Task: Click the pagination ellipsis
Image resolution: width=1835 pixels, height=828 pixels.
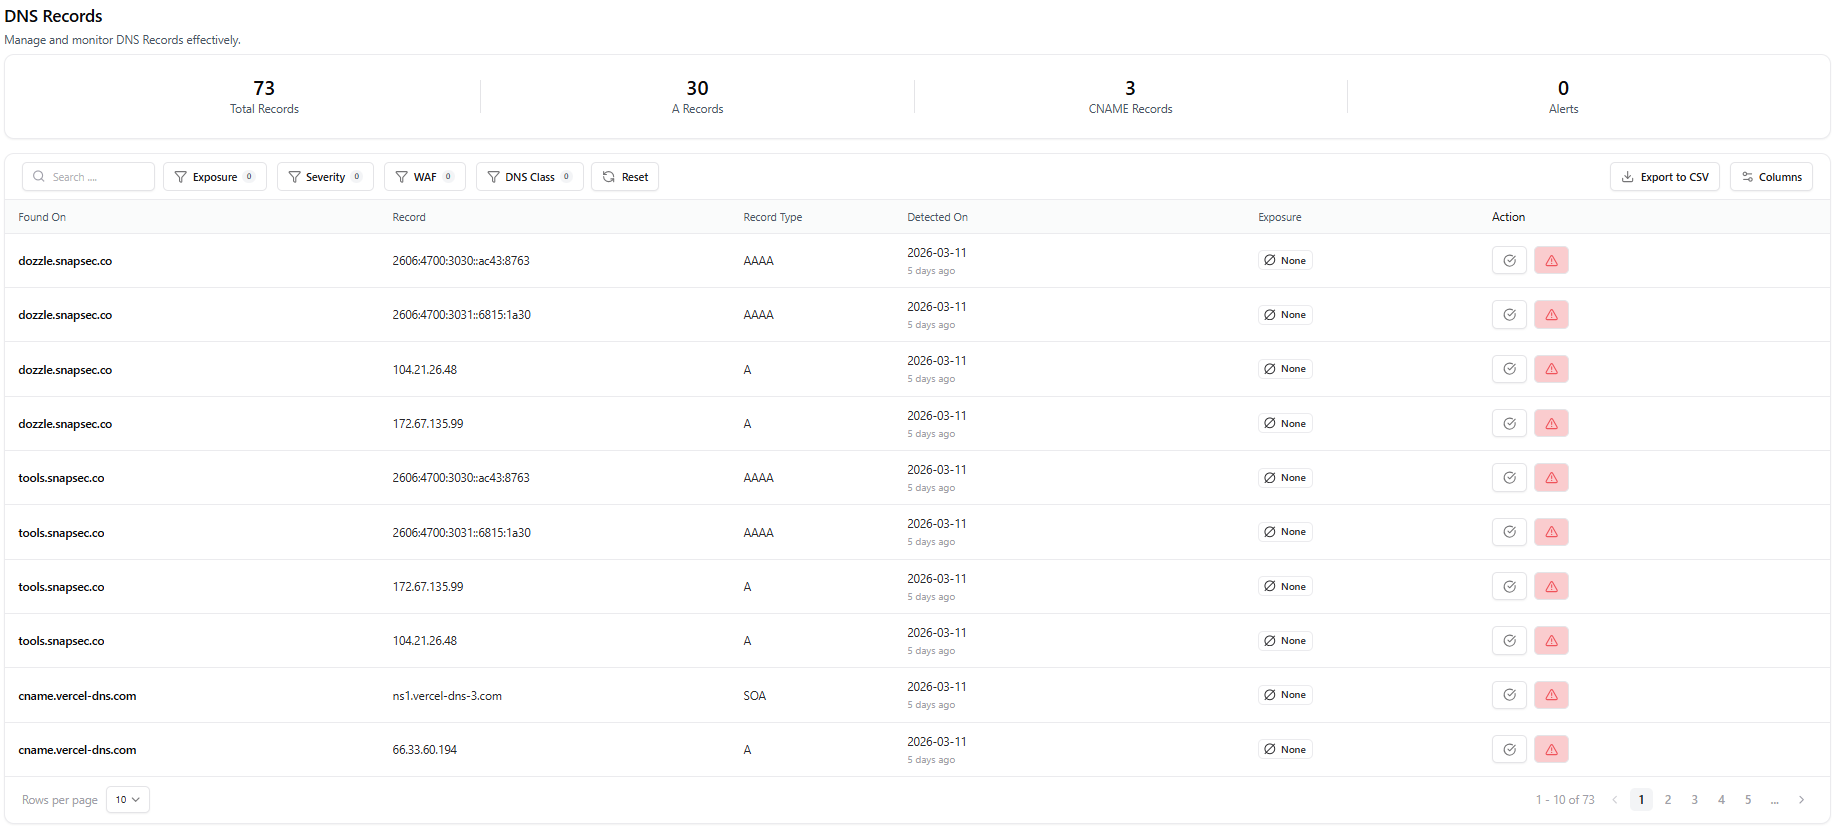Action: coord(1775,799)
